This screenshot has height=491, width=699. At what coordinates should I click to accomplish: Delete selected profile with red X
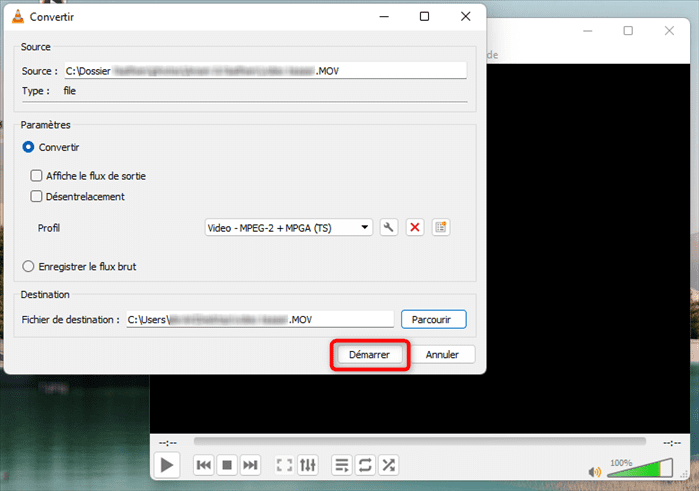pos(415,227)
